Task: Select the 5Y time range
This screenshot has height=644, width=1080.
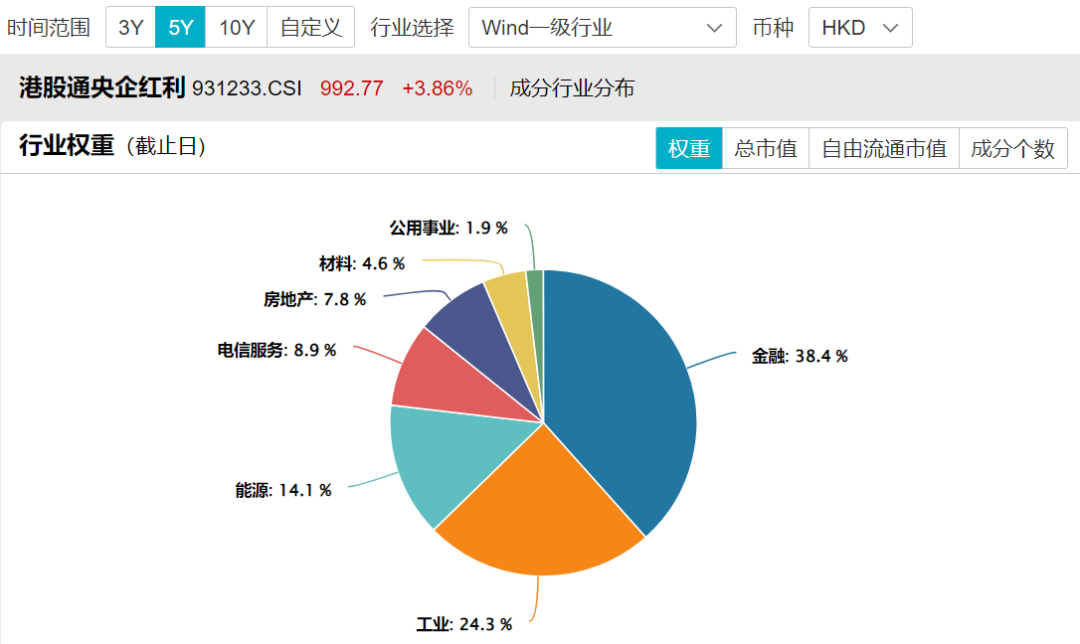Action: pyautogui.click(x=180, y=28)
